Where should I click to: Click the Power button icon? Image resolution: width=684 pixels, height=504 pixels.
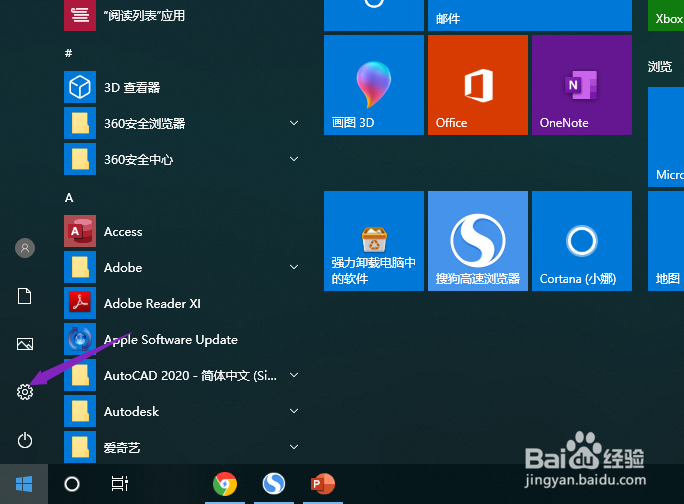[x=25, y=440]
